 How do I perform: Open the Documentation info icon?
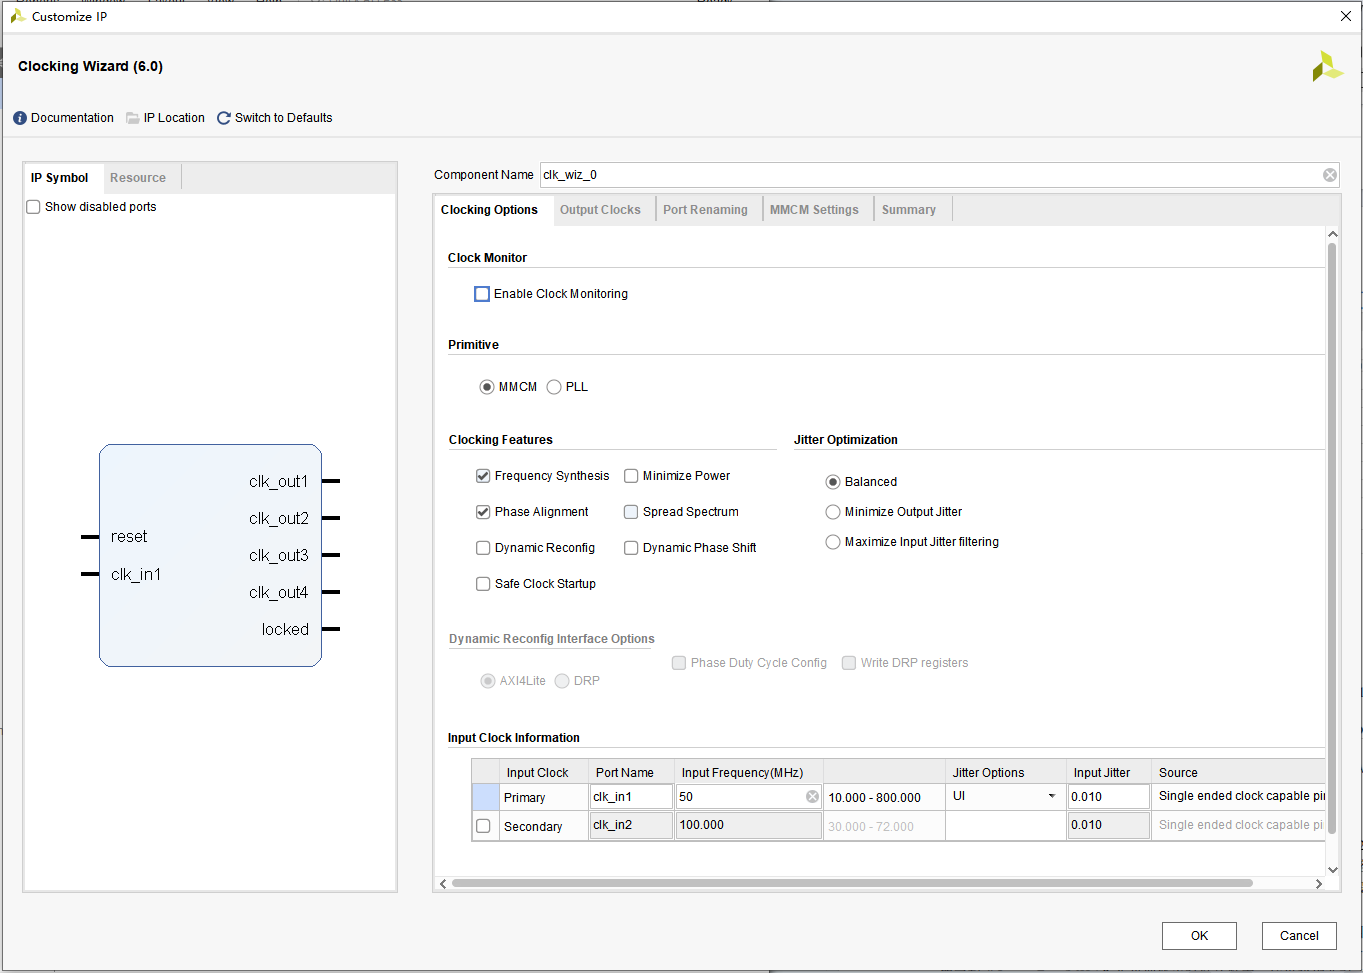coord(20,118)
